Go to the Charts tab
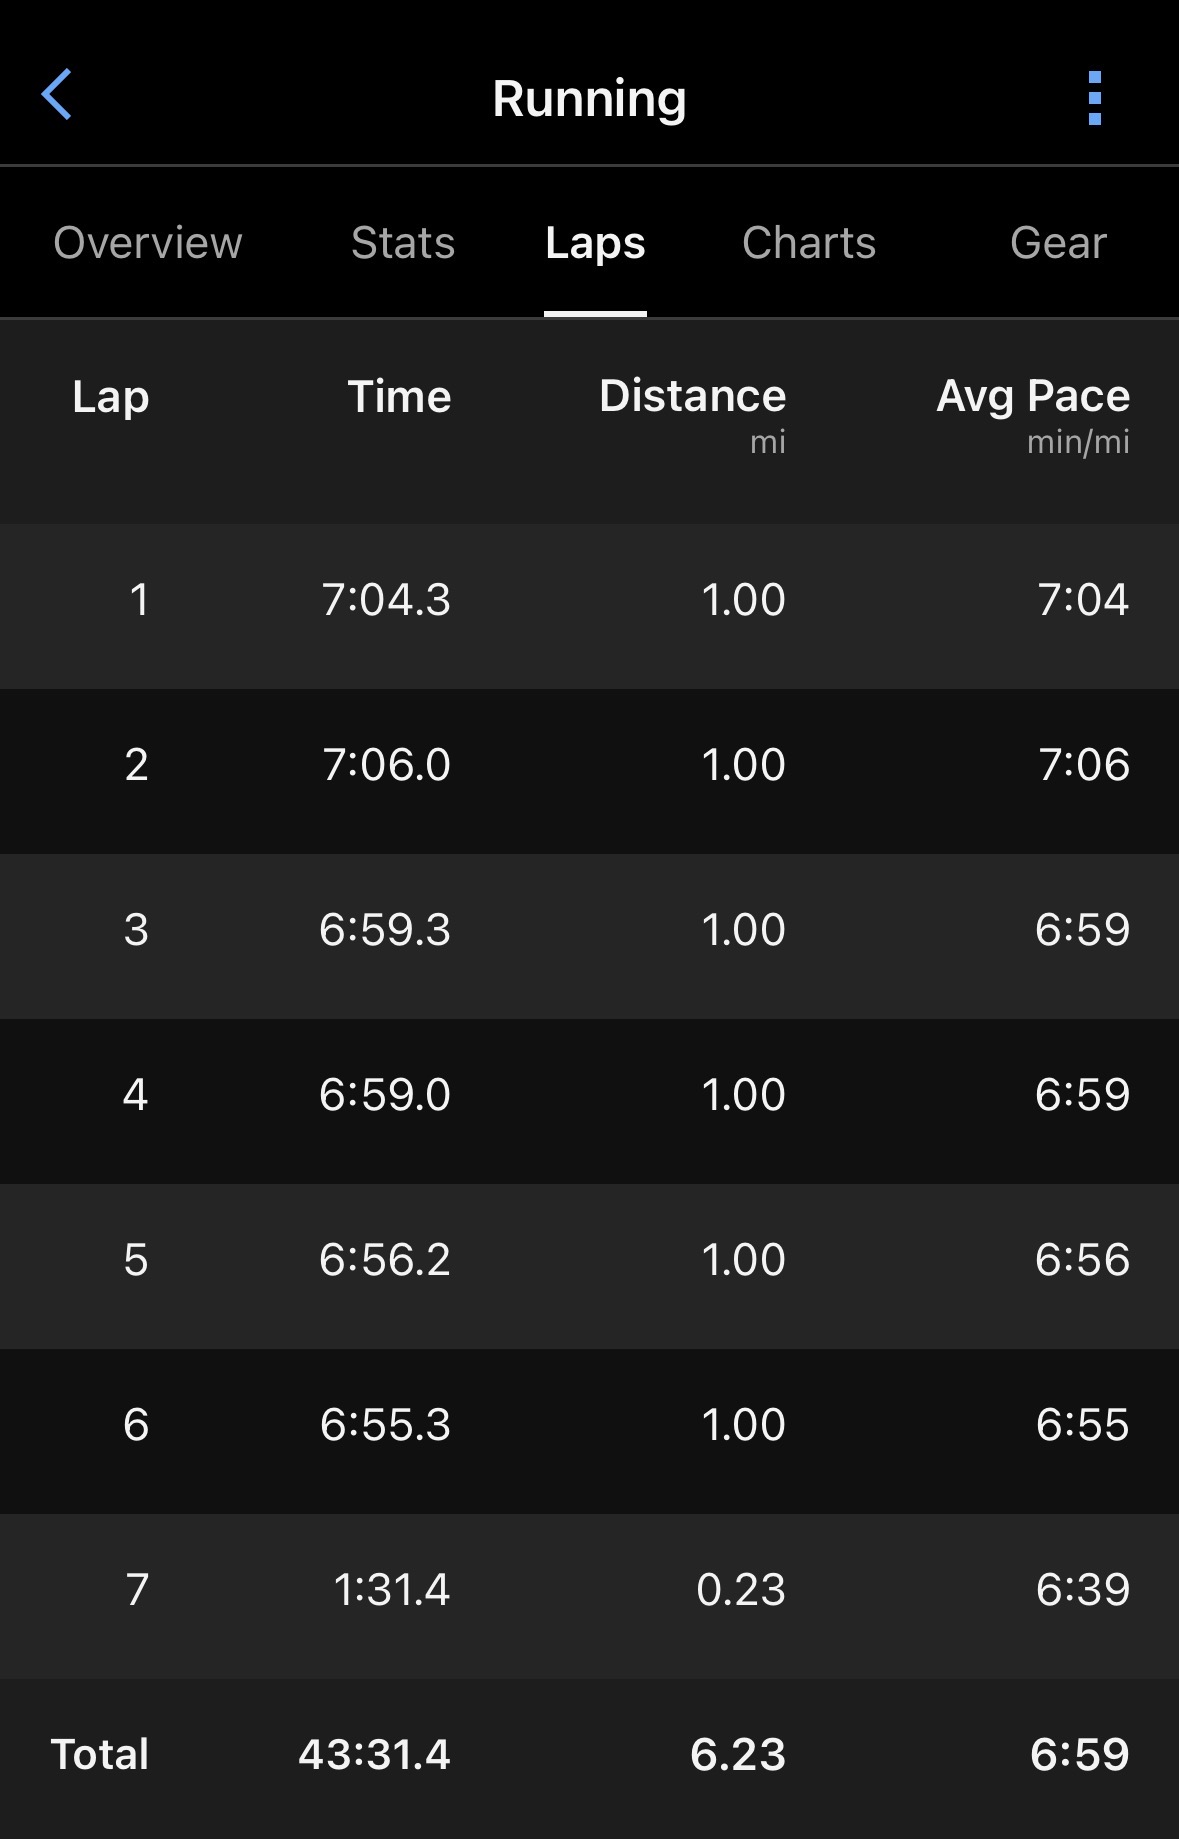The image size is (1179, 1839). 808,243
